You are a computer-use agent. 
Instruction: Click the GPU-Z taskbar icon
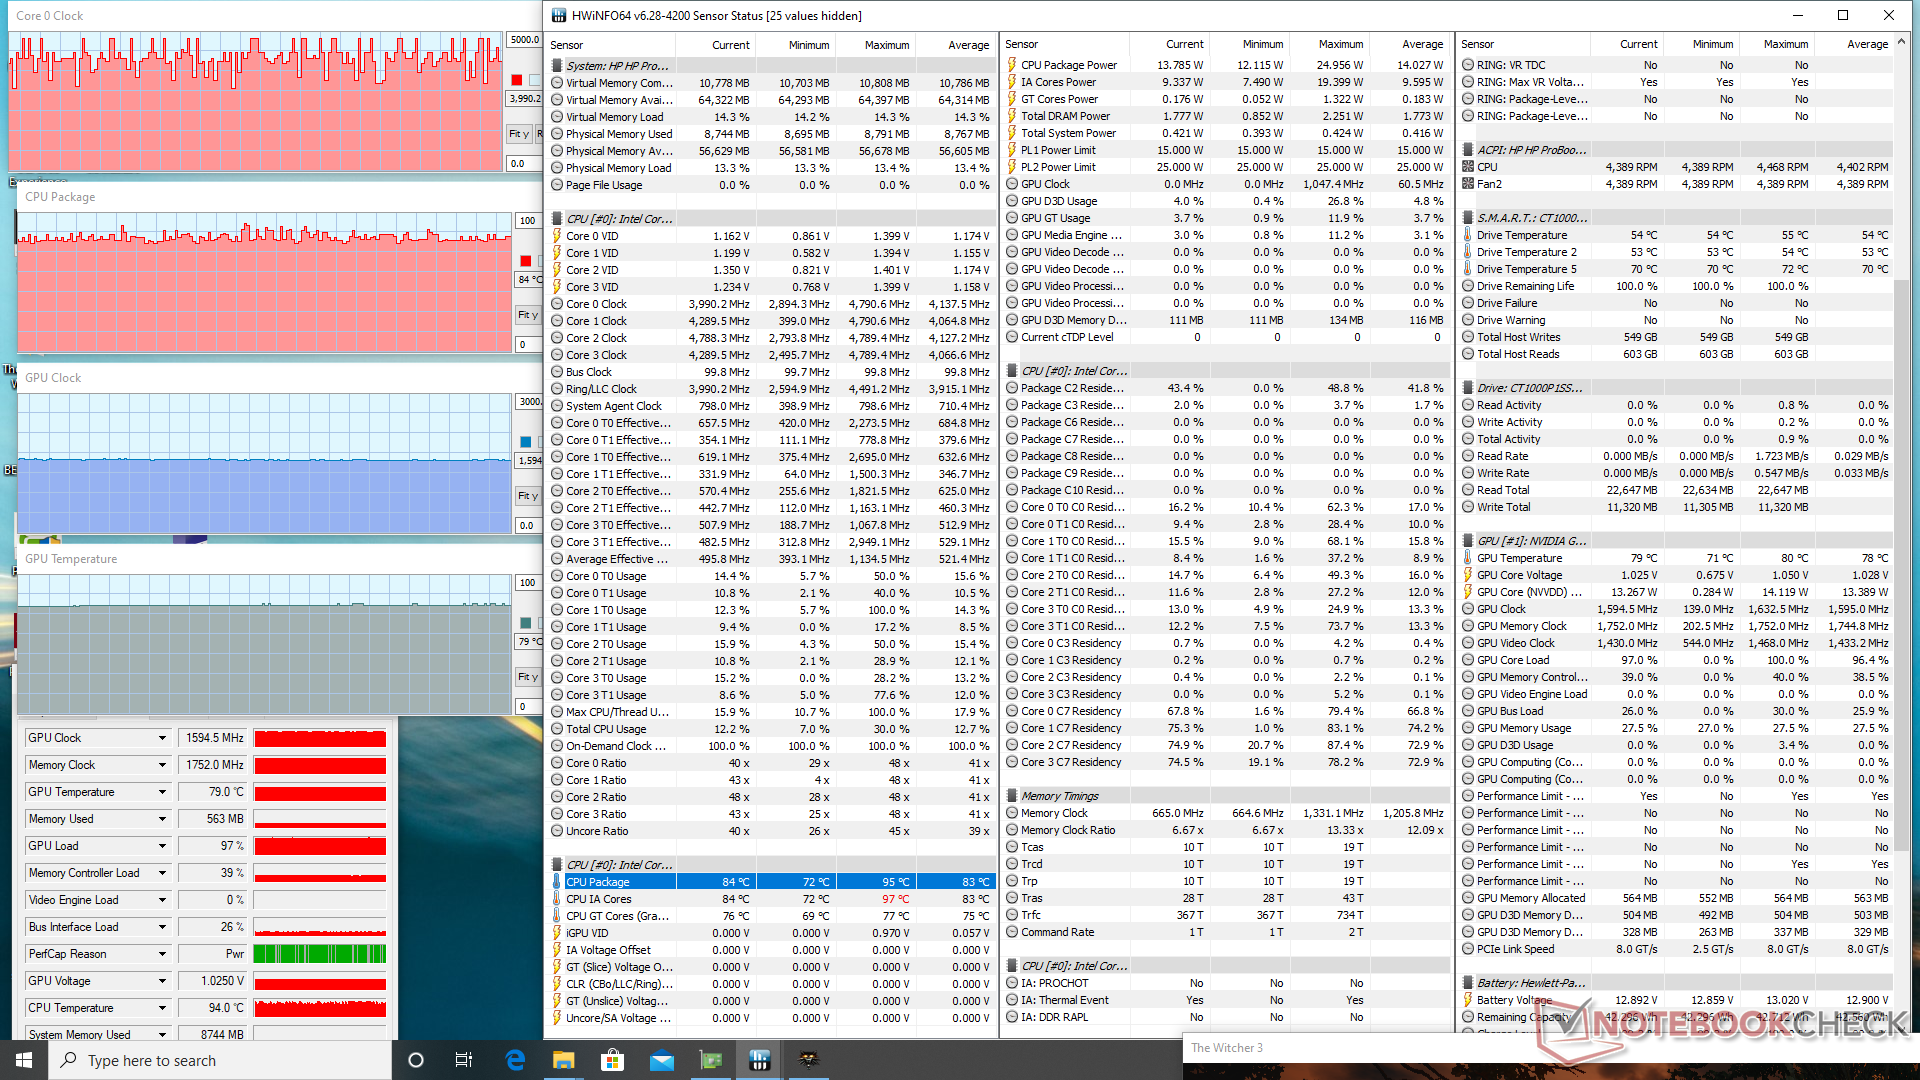[x=710, y=1060]
